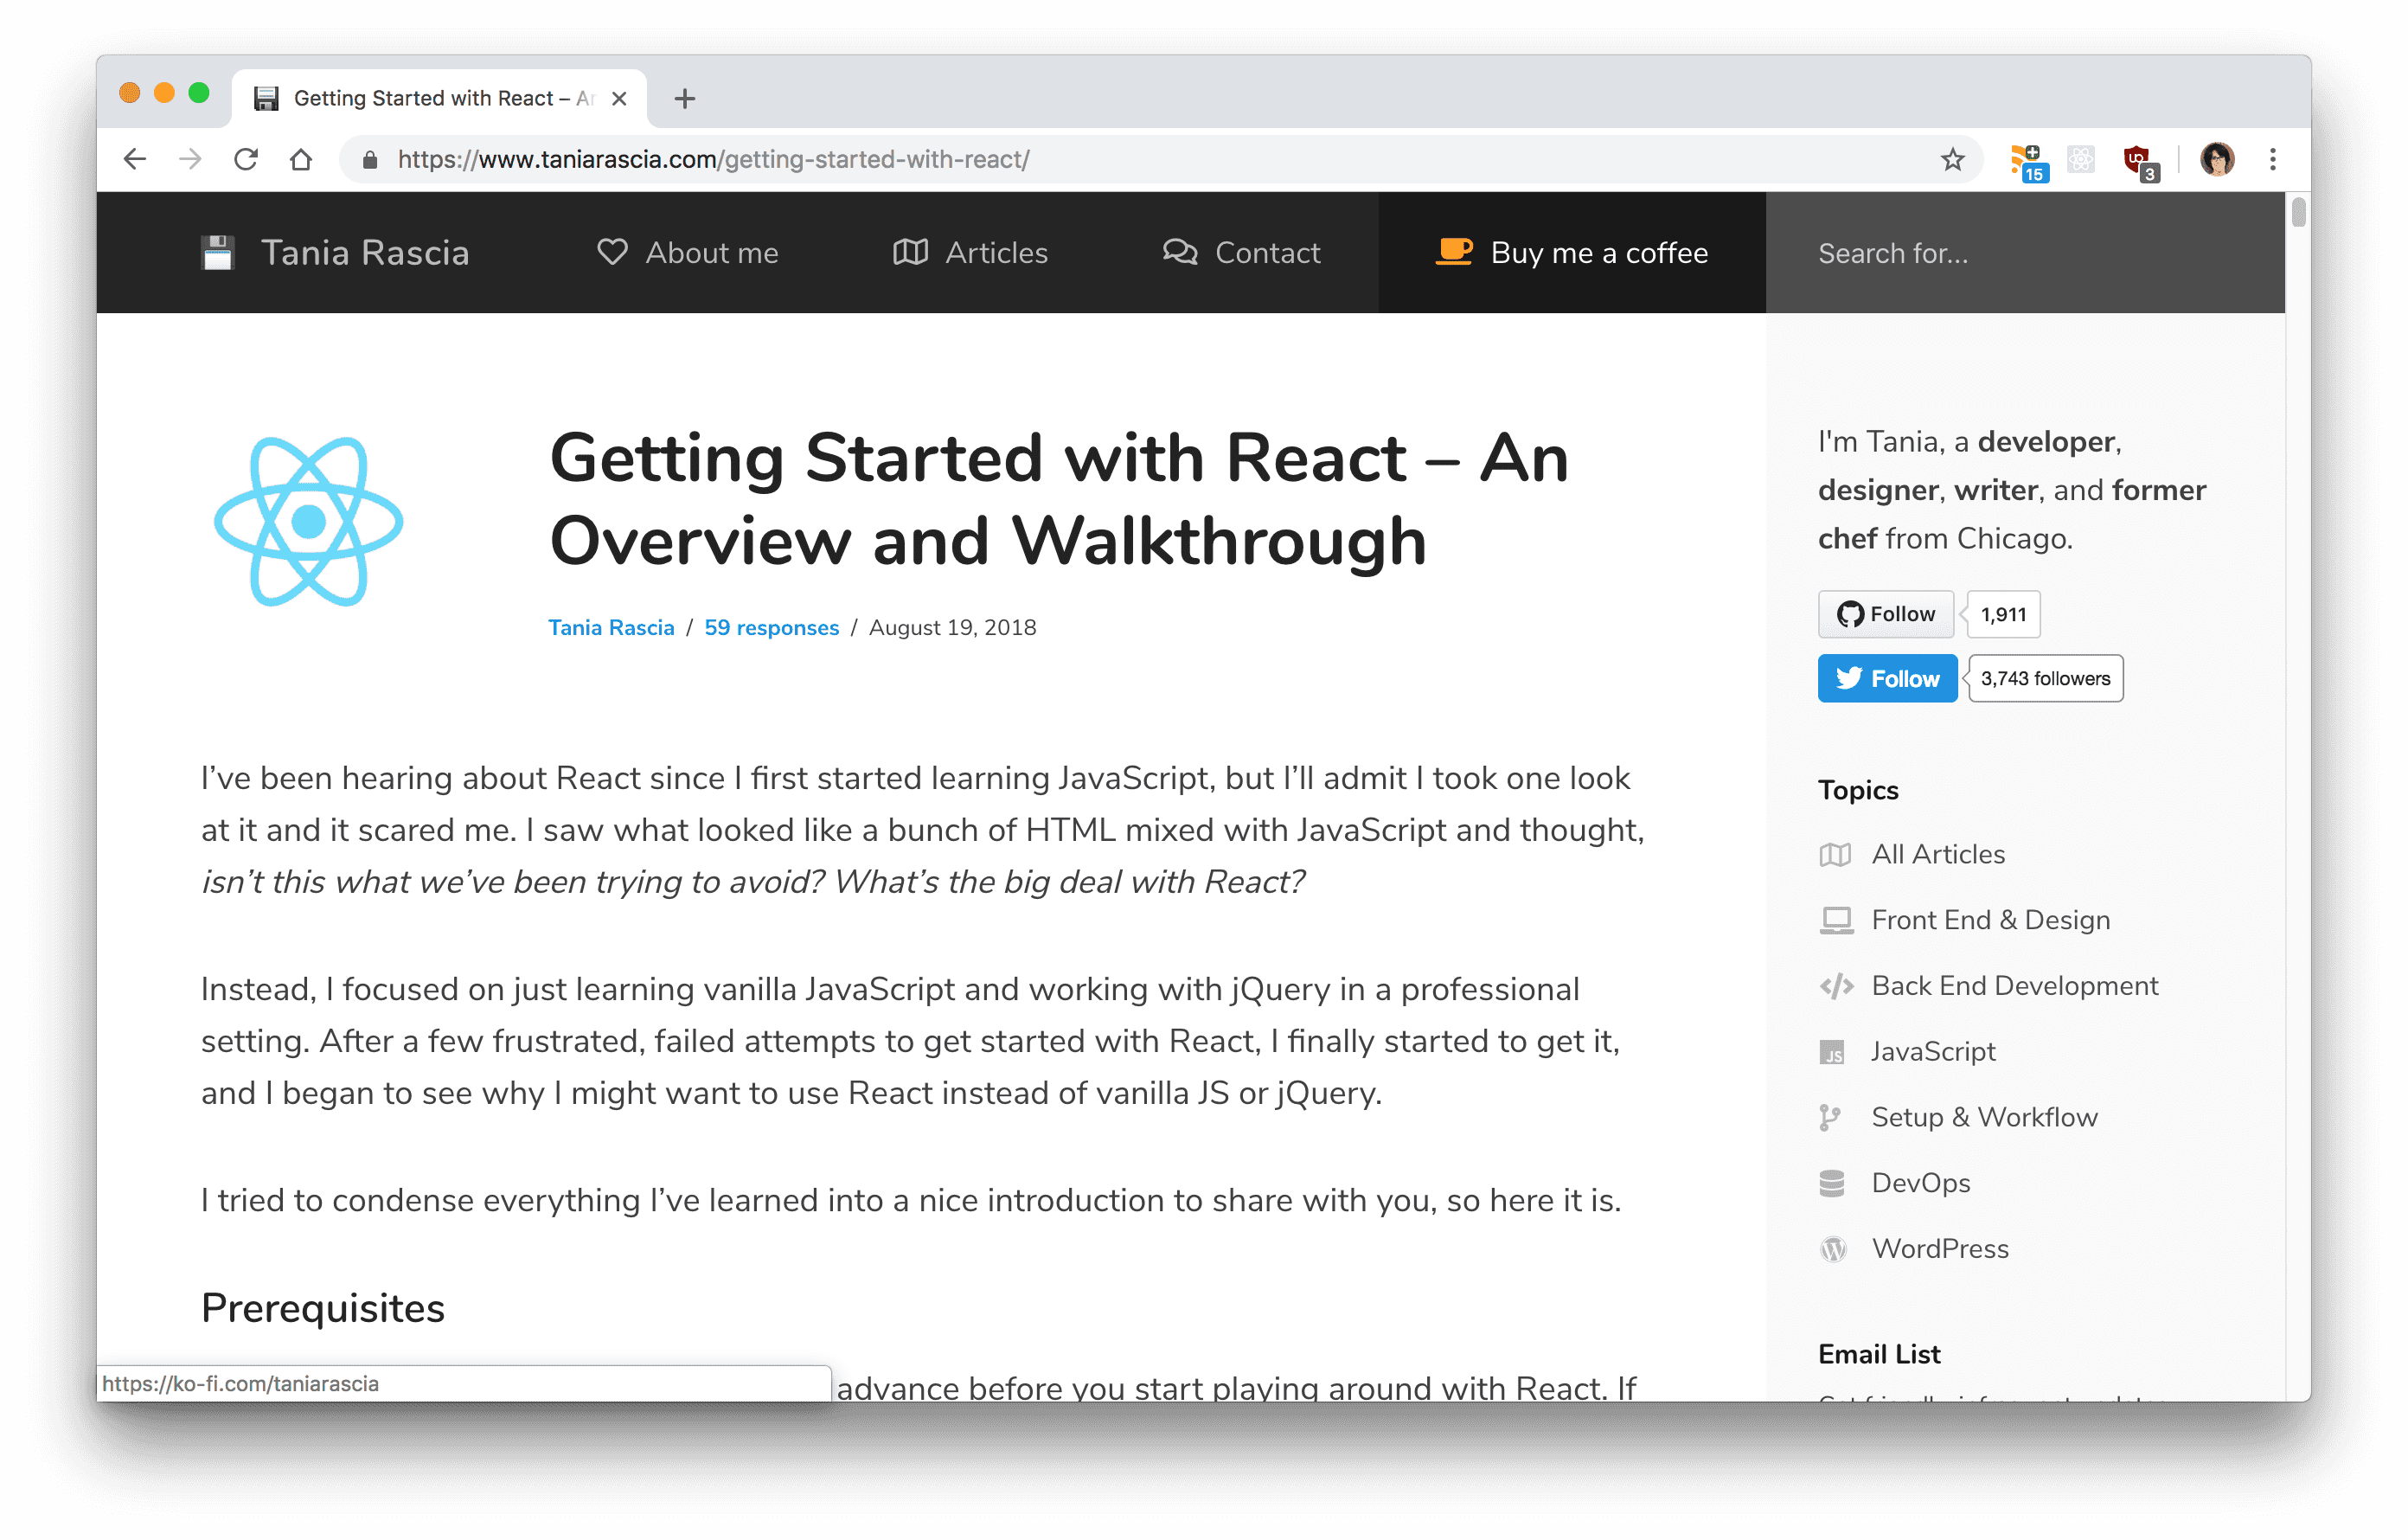
Task: Click the floppy disk site logo icon
Action: 217,253
